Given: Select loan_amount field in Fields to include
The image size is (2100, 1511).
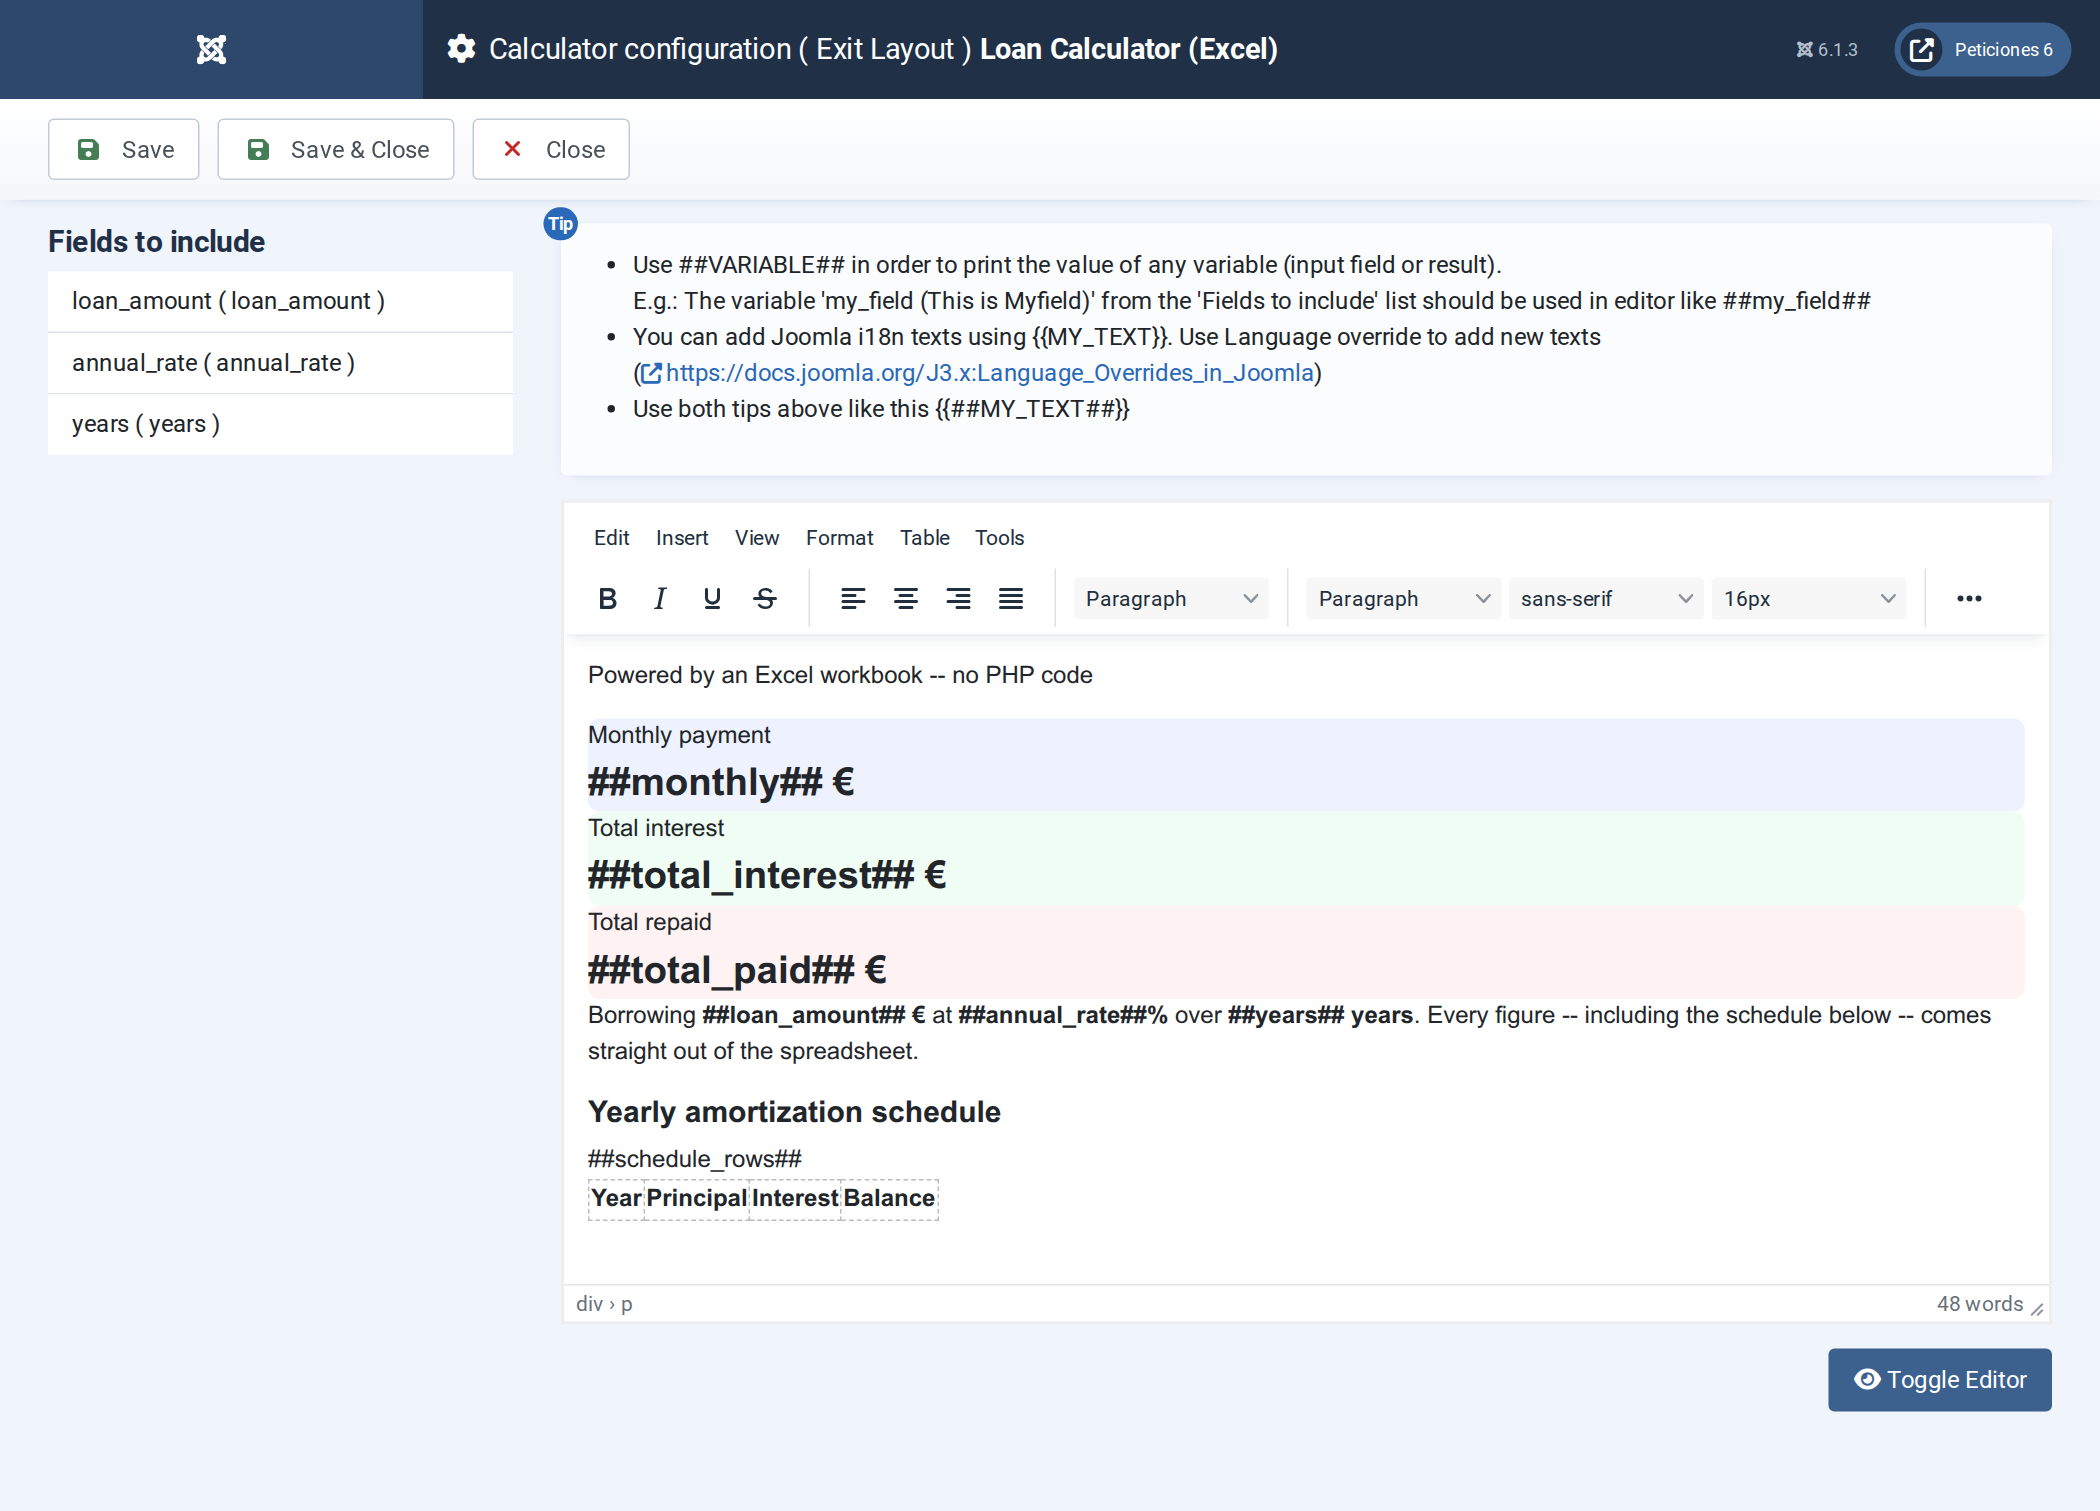Looking at the screenshot, I should [x=280, y=301].
